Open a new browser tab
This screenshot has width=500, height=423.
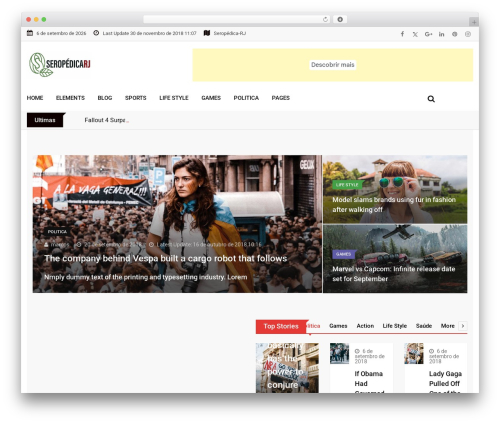pyautogui.click(x=474, y=22)
